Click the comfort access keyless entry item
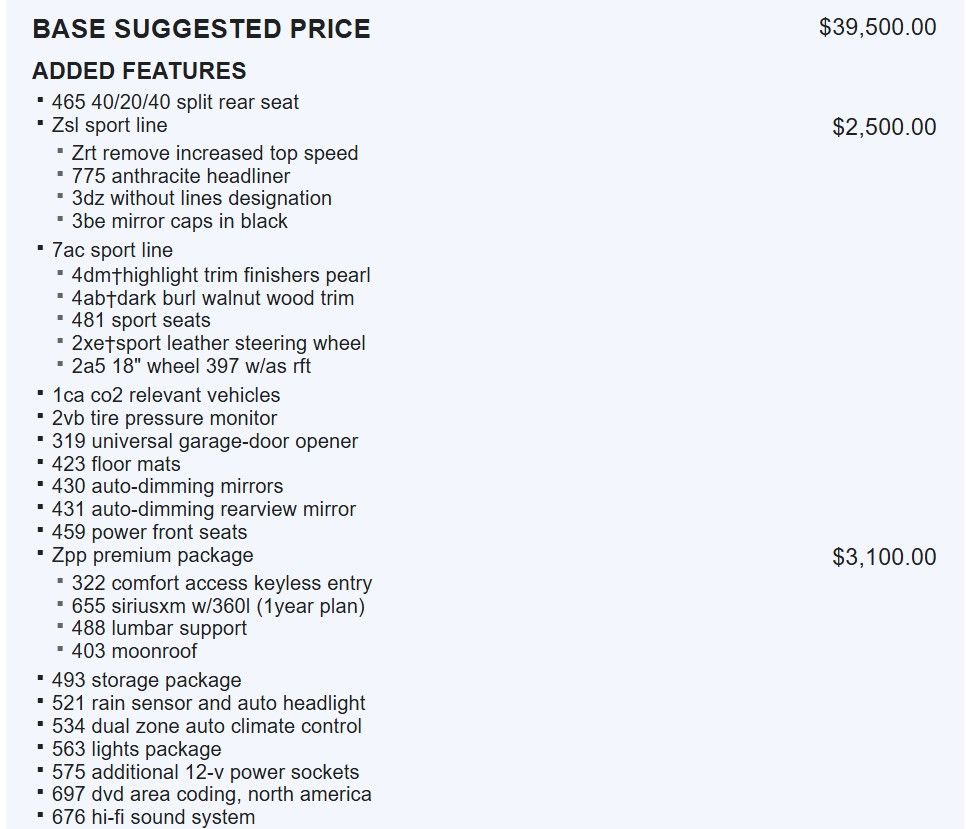Viewport: 967px width, 829px height. click(221, 583)
